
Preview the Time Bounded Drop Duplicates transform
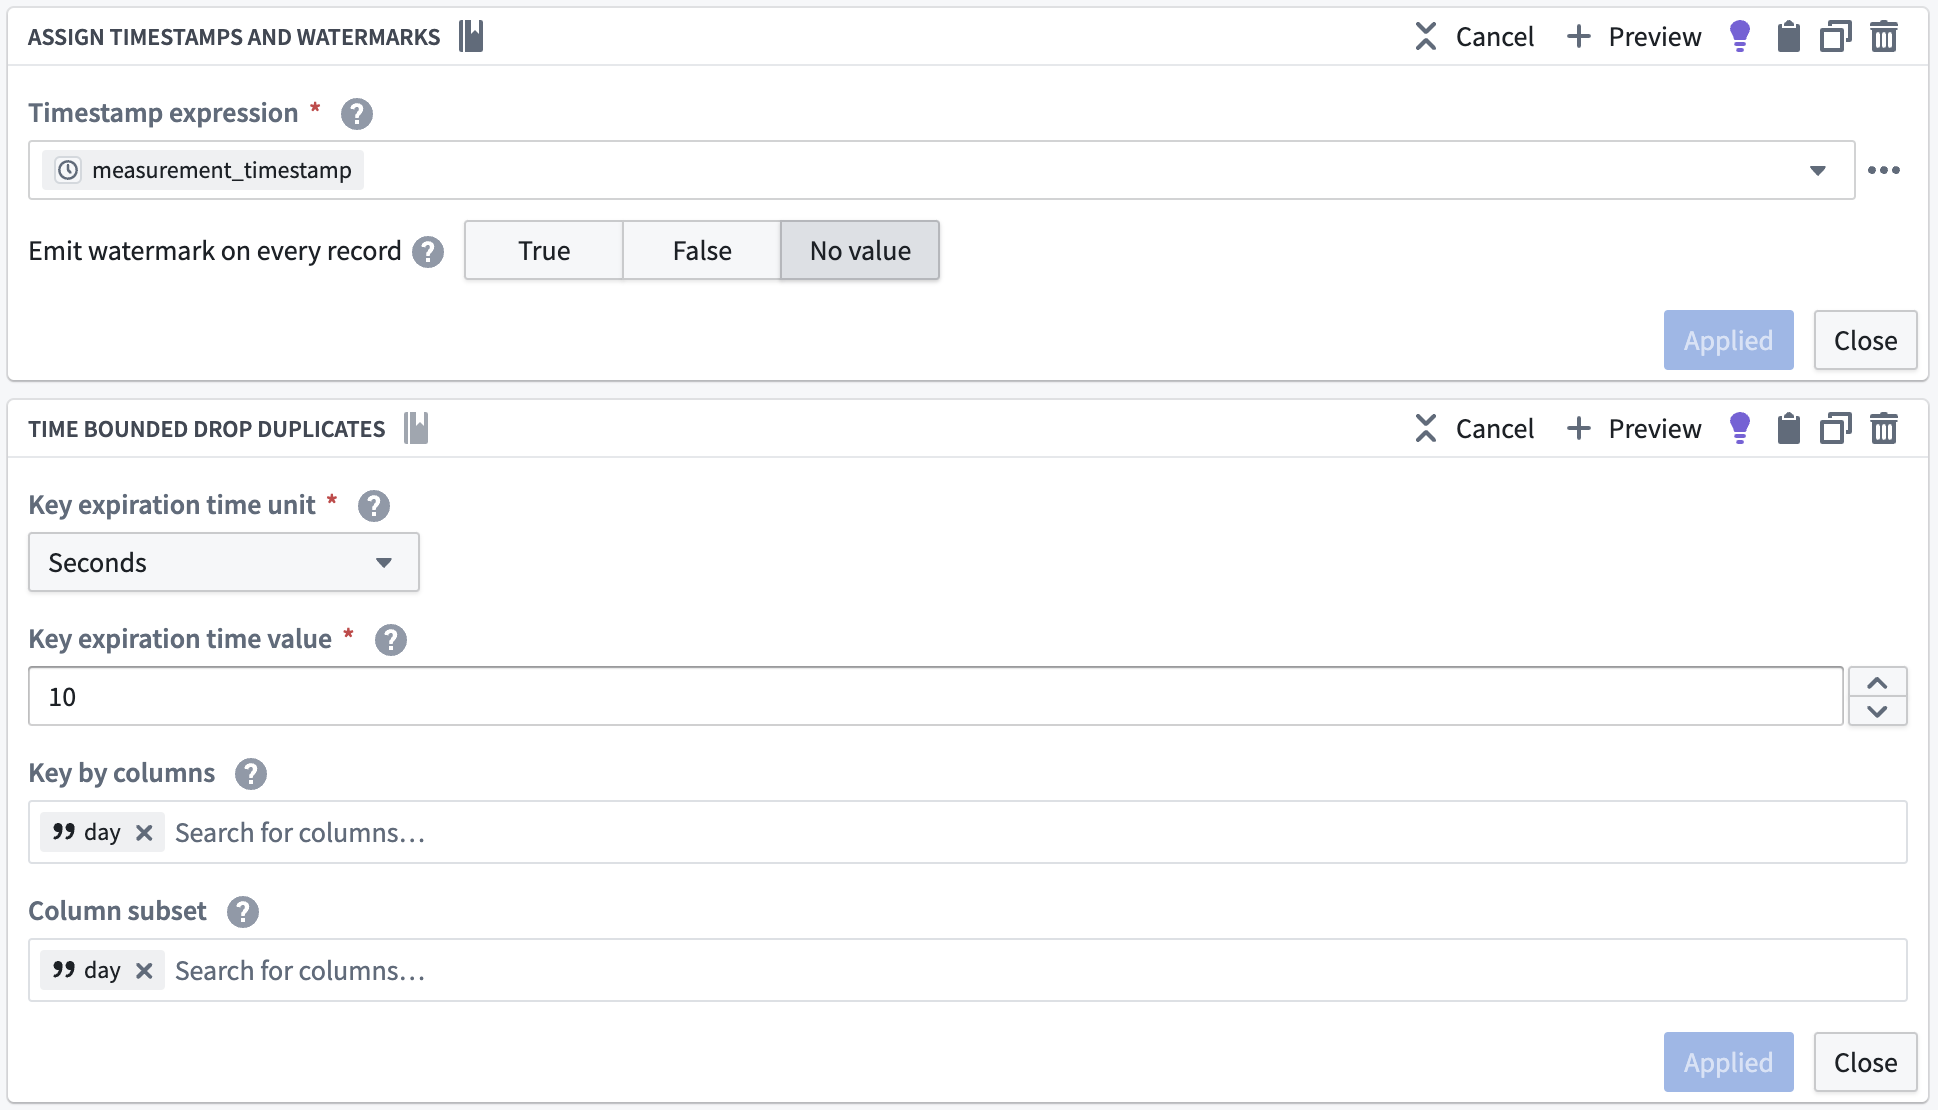click(x=1634, y=429)
